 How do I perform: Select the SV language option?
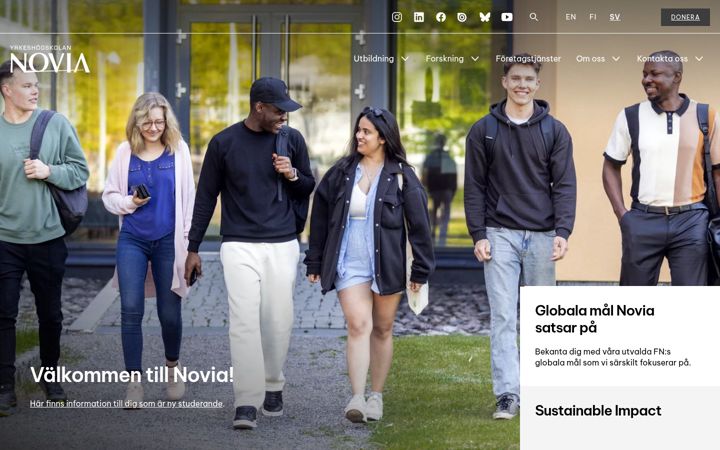[615, 17]
